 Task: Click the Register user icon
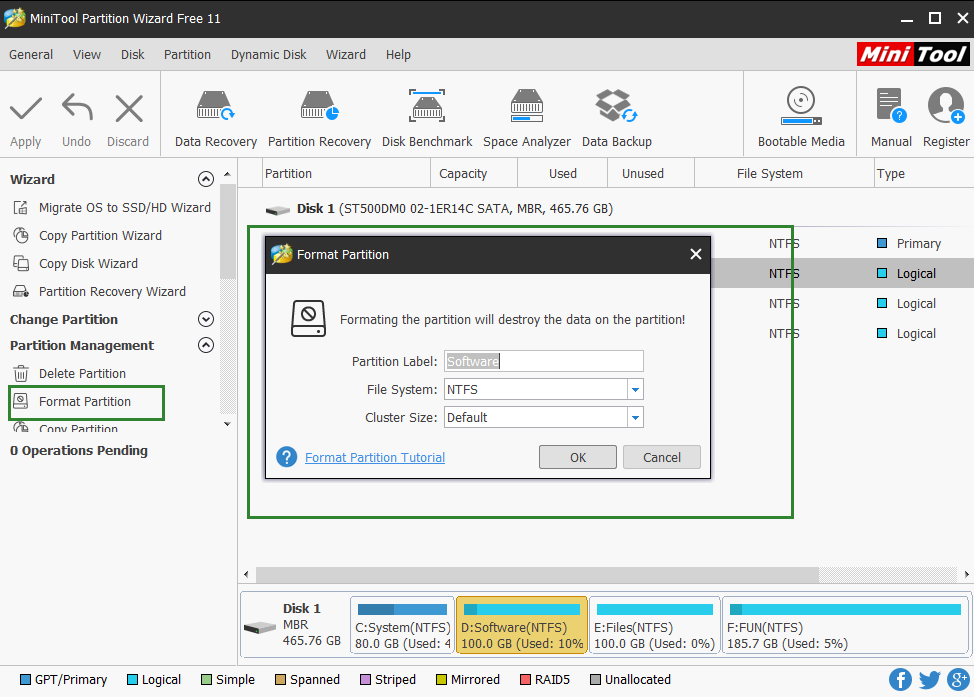coord(945,104)
